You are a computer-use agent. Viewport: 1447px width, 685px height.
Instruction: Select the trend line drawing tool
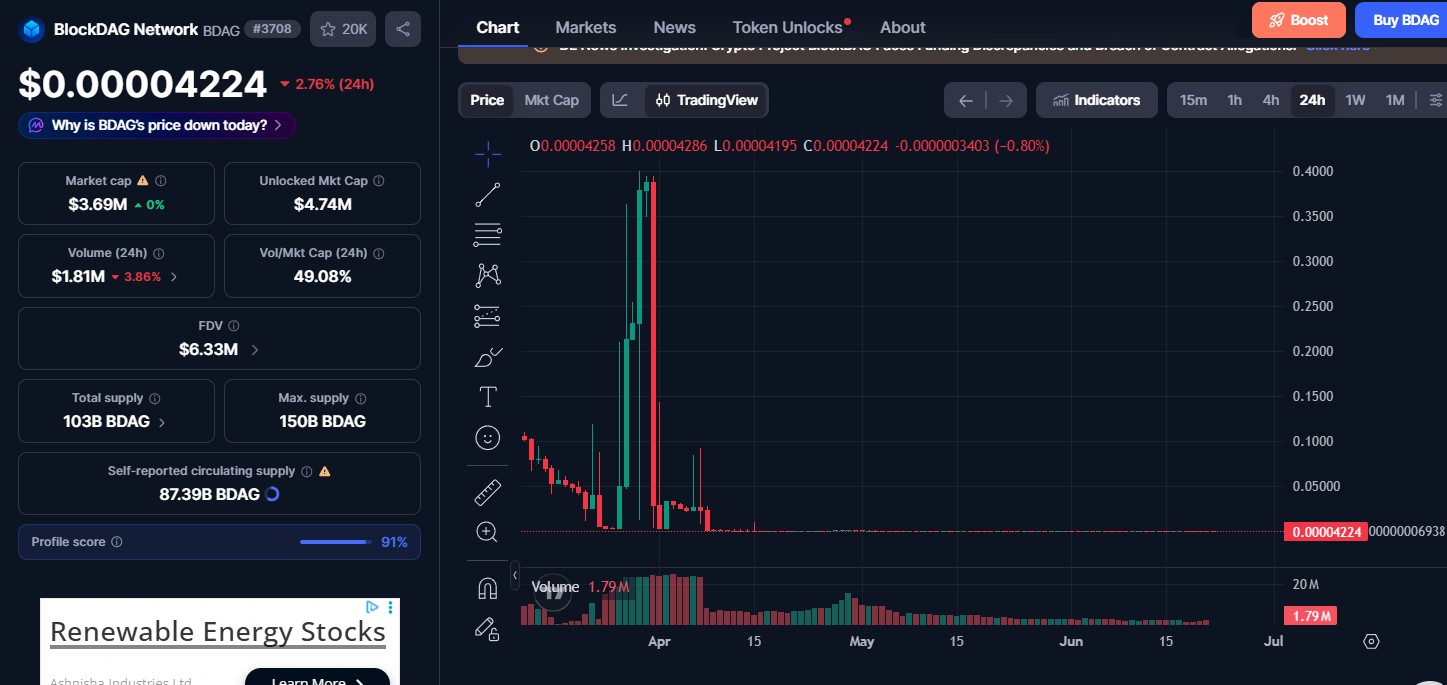[488, 195]
